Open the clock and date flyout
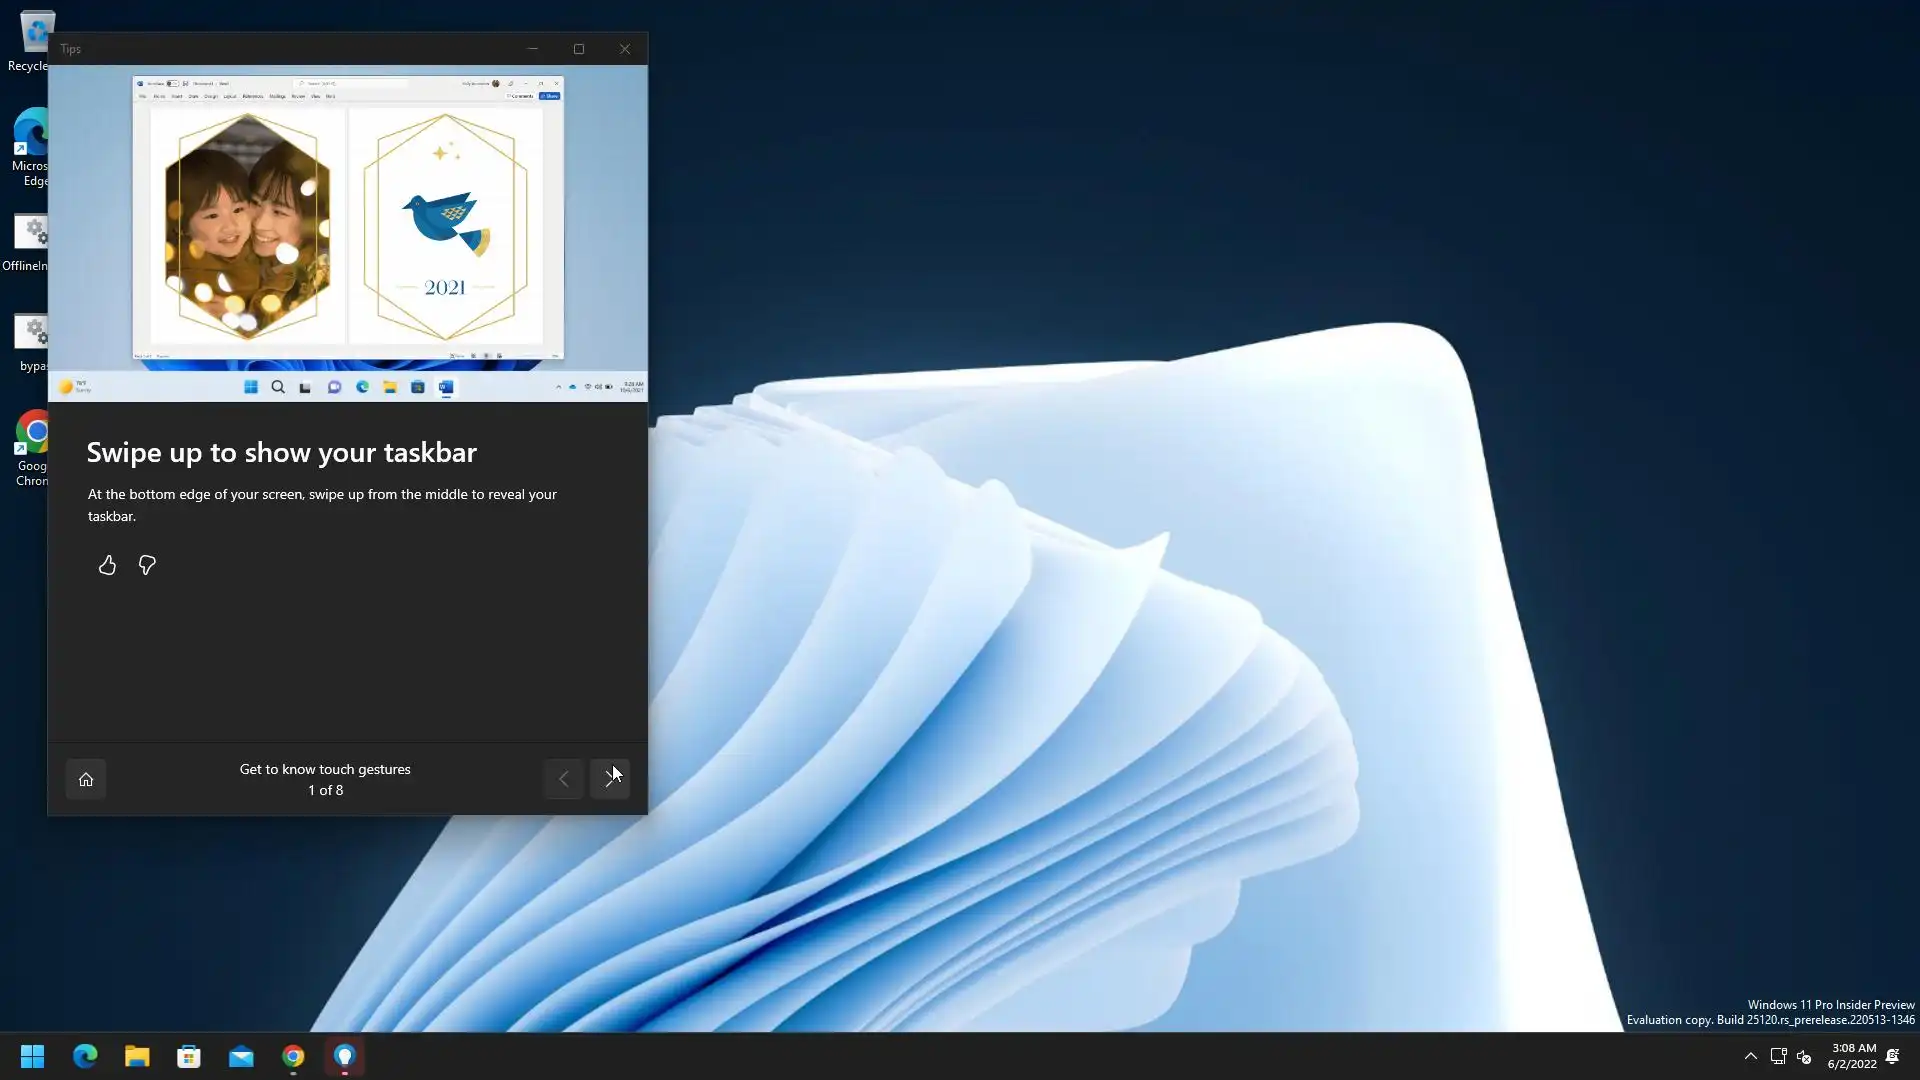 (1852, 1056)
